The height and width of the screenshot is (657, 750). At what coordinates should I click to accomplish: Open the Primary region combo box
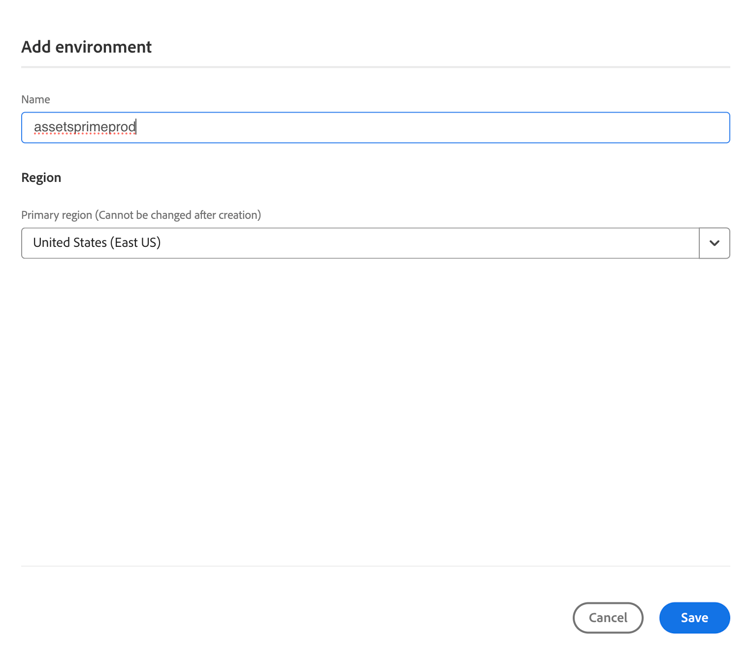(x=360, y=243)
